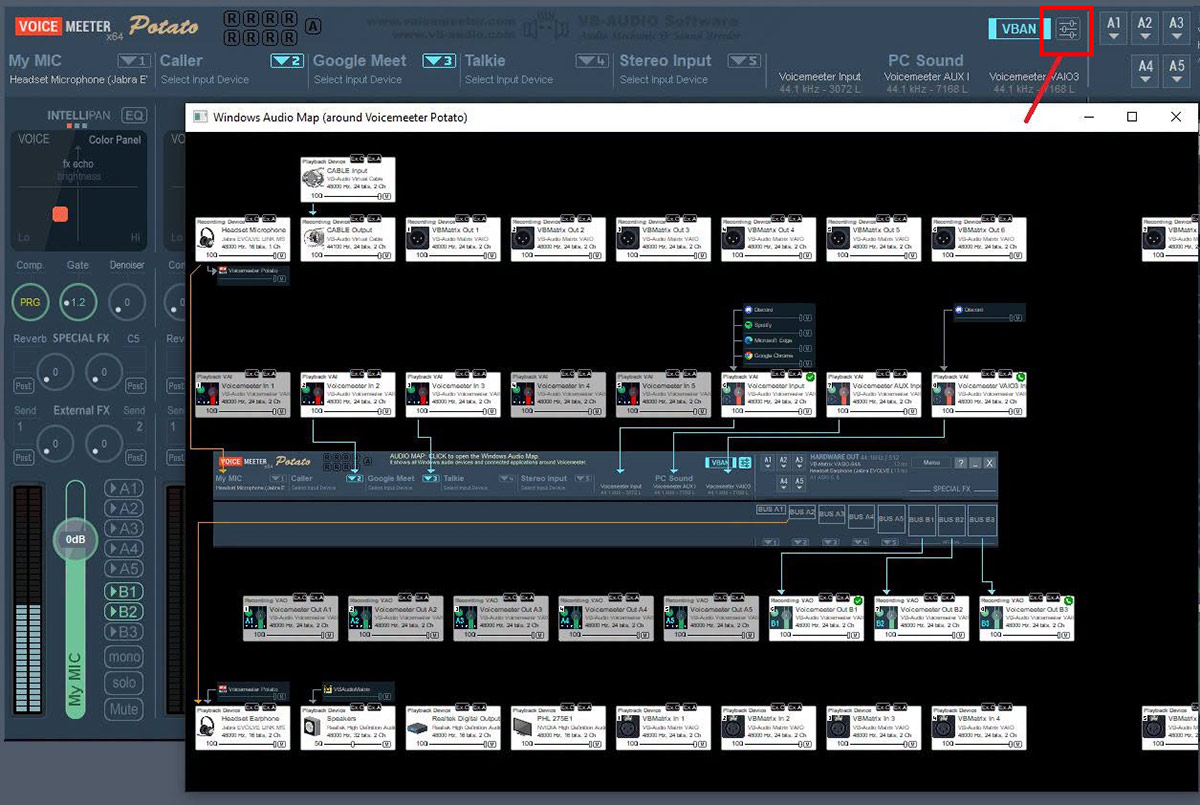Toggle B3 bus routing on My MIC strip

point(123,633)
